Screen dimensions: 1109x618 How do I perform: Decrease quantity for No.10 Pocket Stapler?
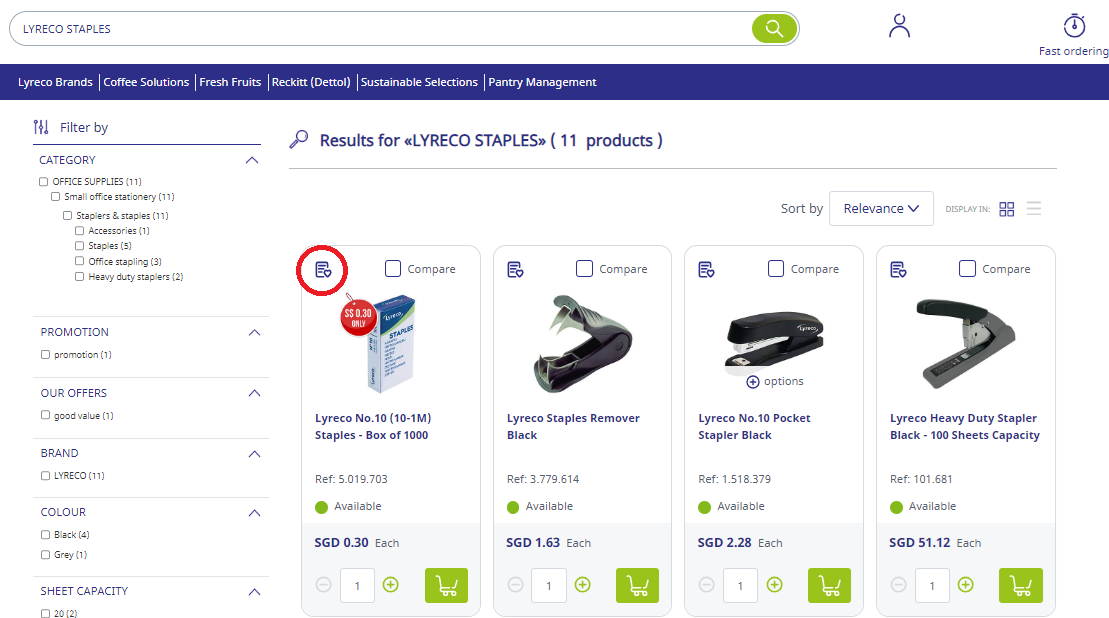(x=707, y=585)
